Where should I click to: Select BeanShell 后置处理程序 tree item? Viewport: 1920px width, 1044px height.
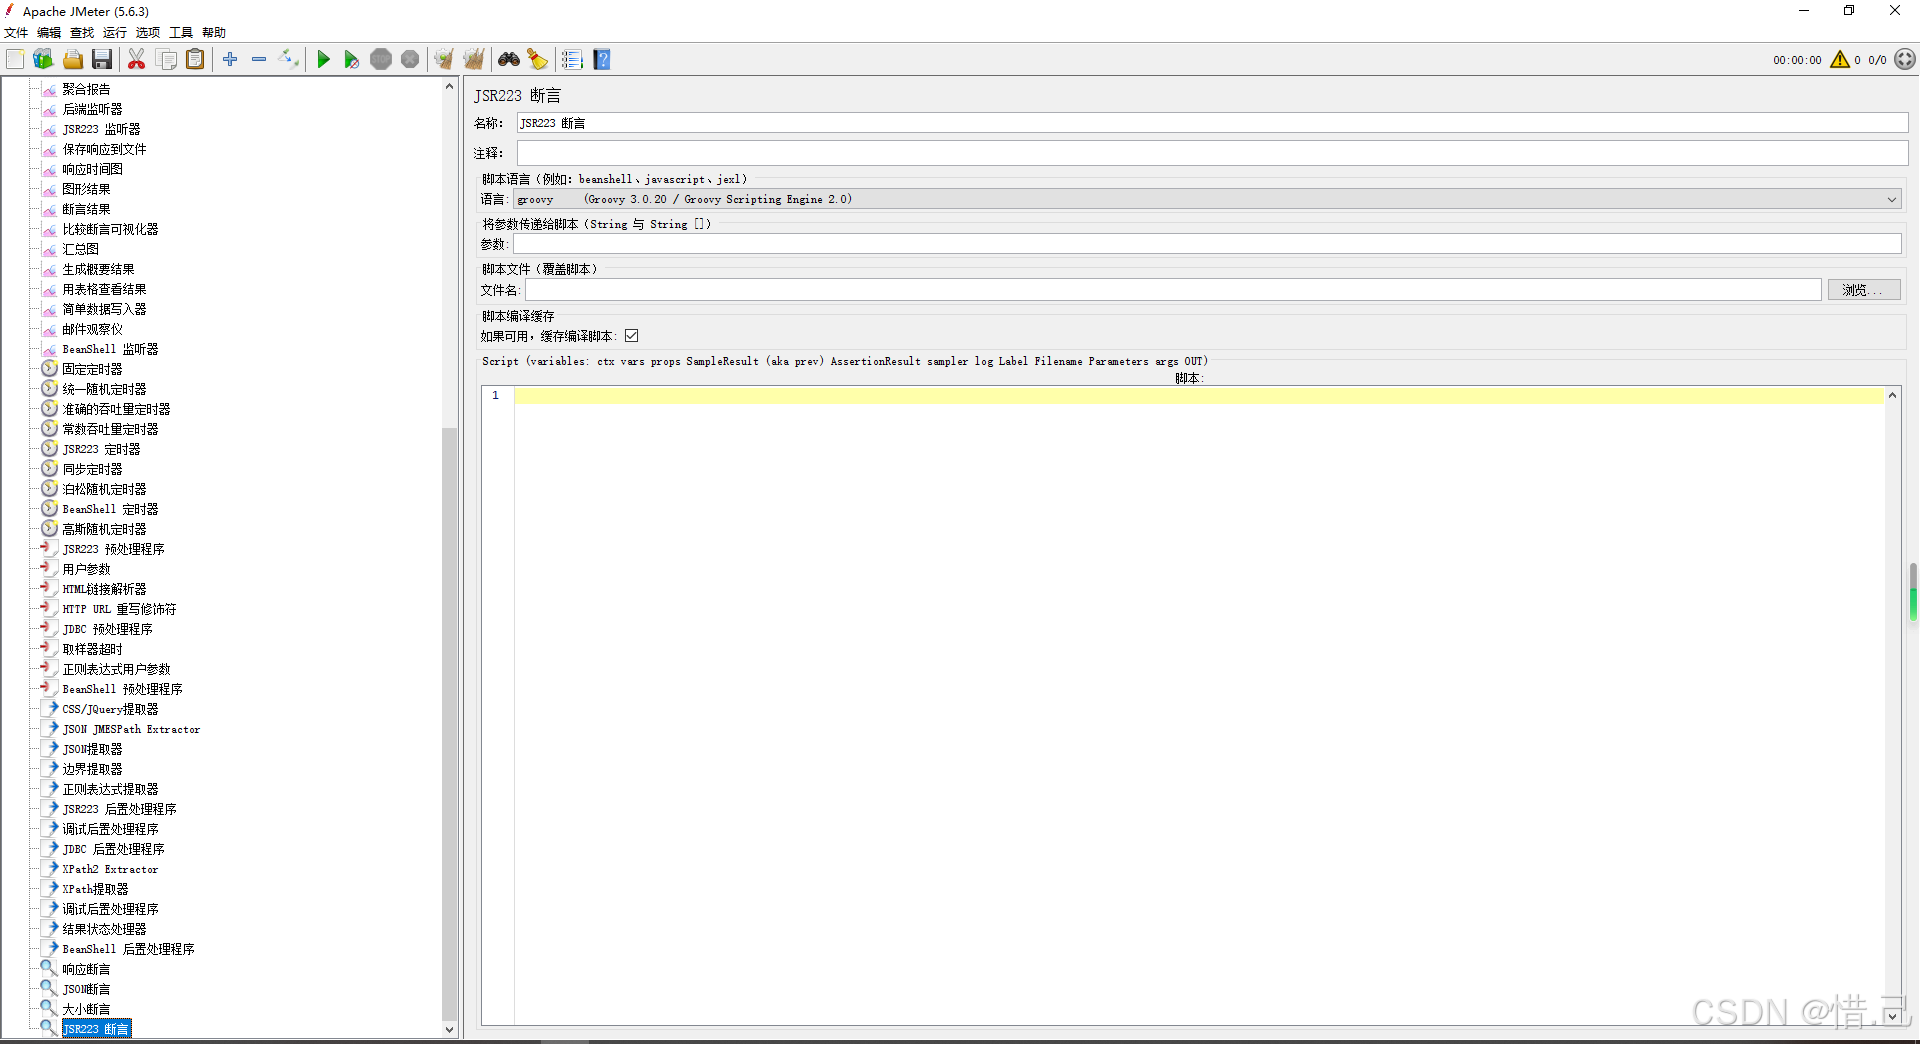128,949
